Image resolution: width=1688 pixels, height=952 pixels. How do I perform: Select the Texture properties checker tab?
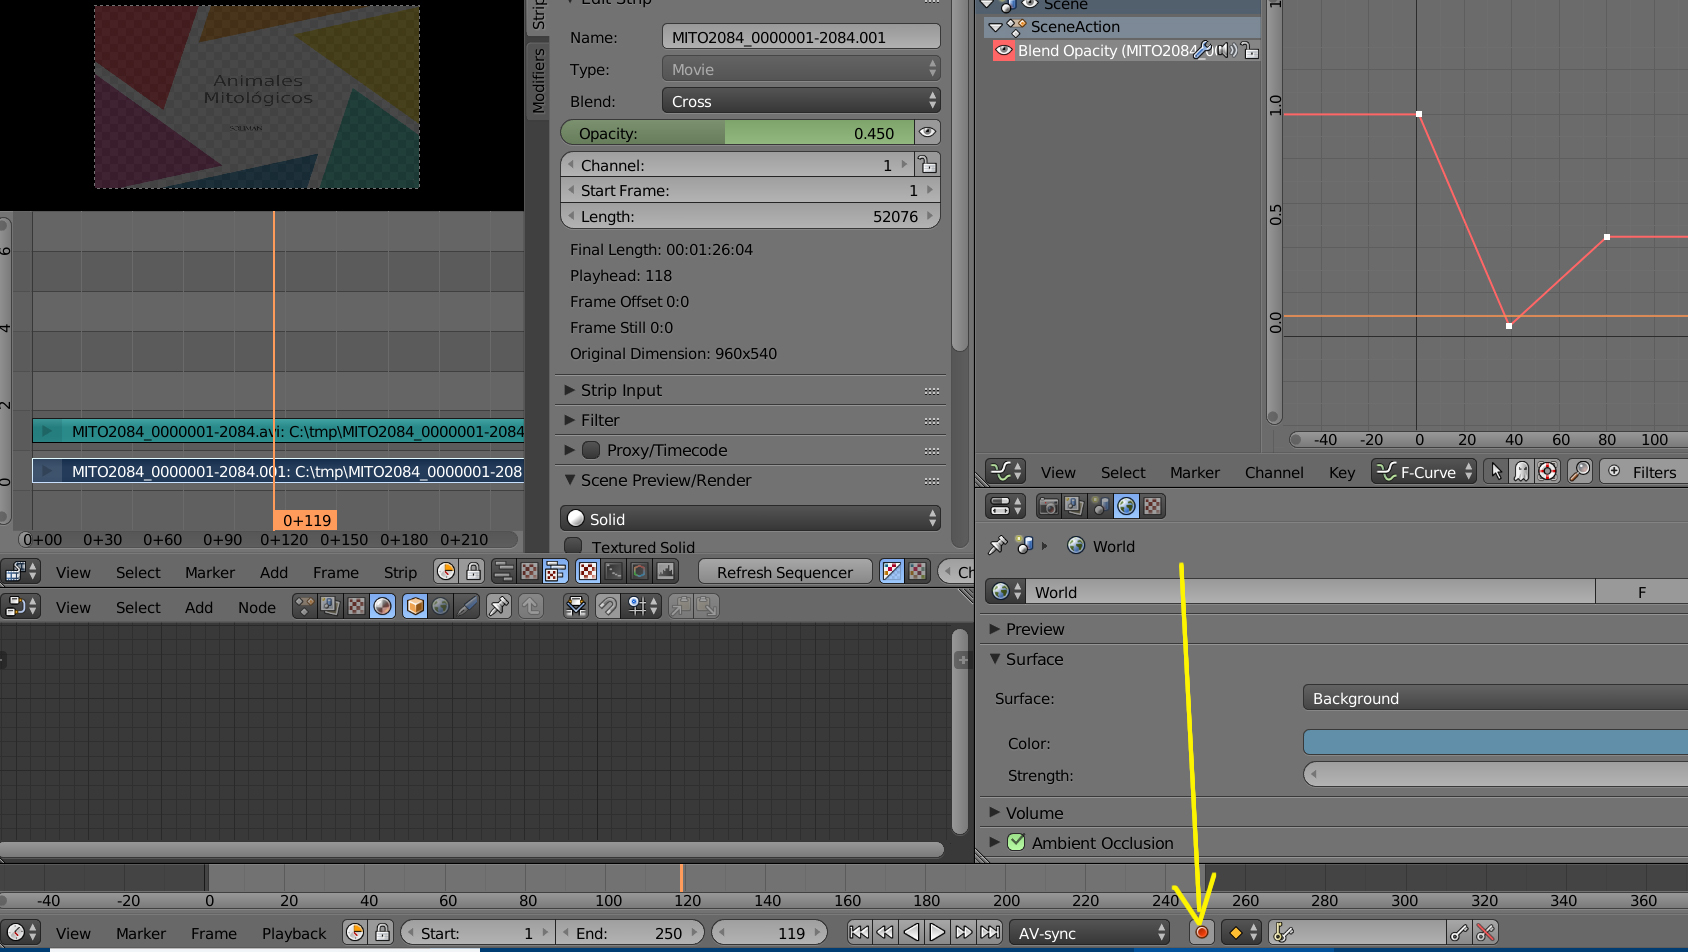[1153, 506]
